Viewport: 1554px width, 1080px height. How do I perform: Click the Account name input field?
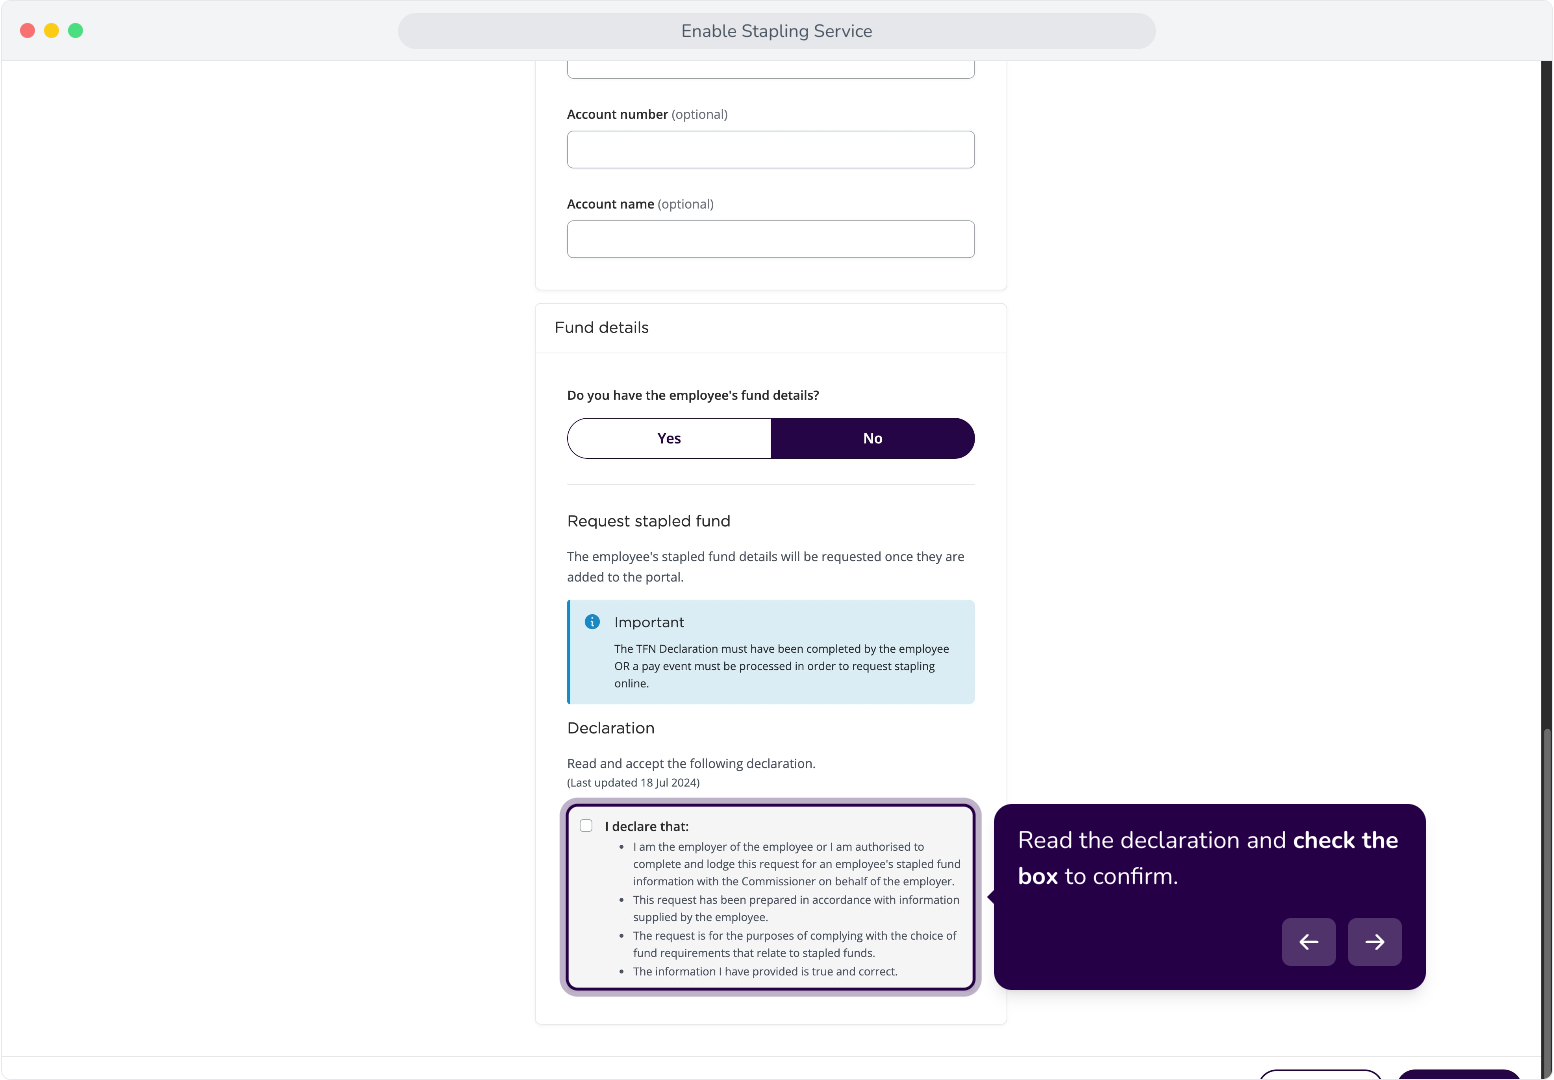[x=771, y=239]
